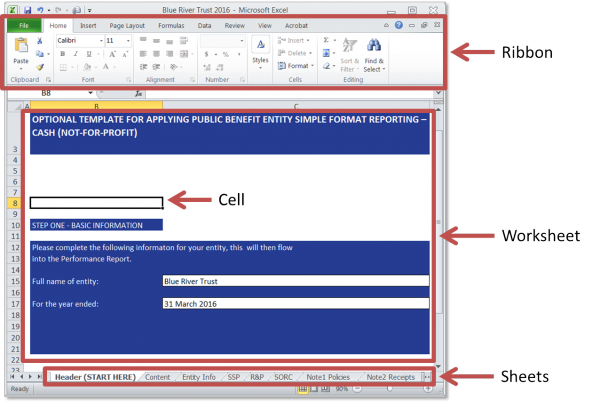This screenshot has height=403, width=600.
Task: Click the Paste clipboard icon
Action: (21, 46)
